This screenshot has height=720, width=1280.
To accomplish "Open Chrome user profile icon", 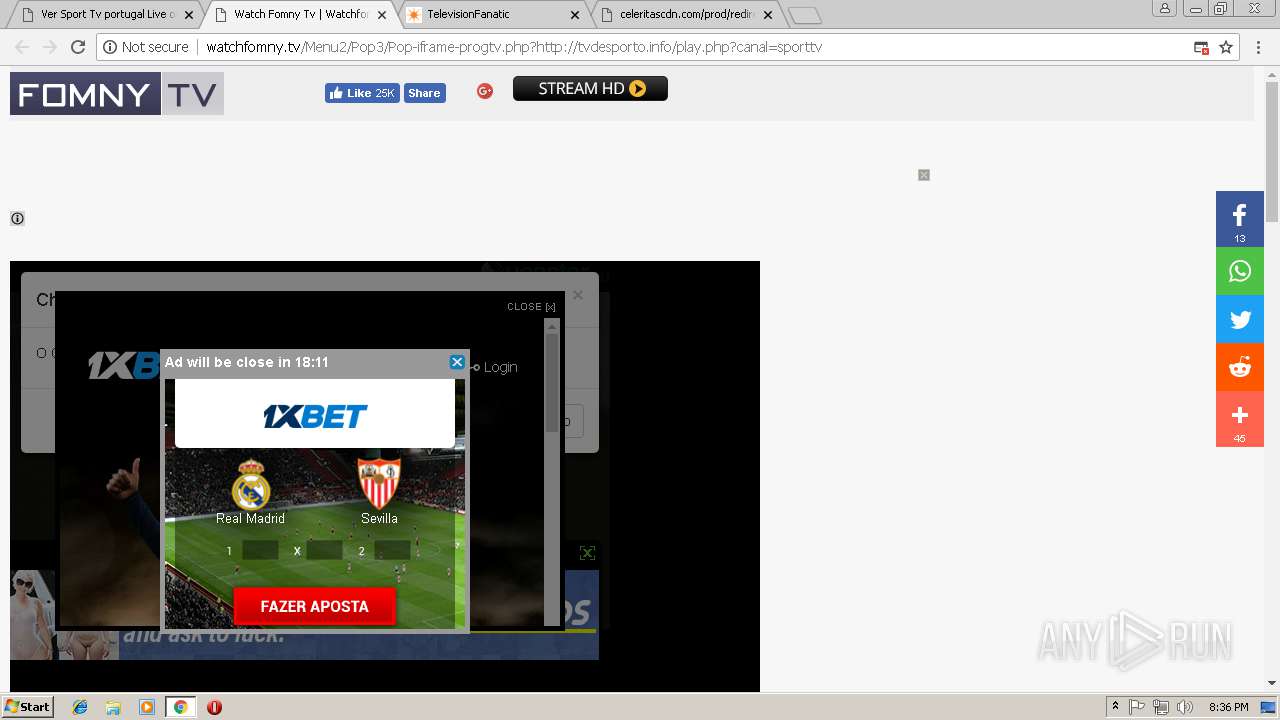I will click(x=1165, y=8).
